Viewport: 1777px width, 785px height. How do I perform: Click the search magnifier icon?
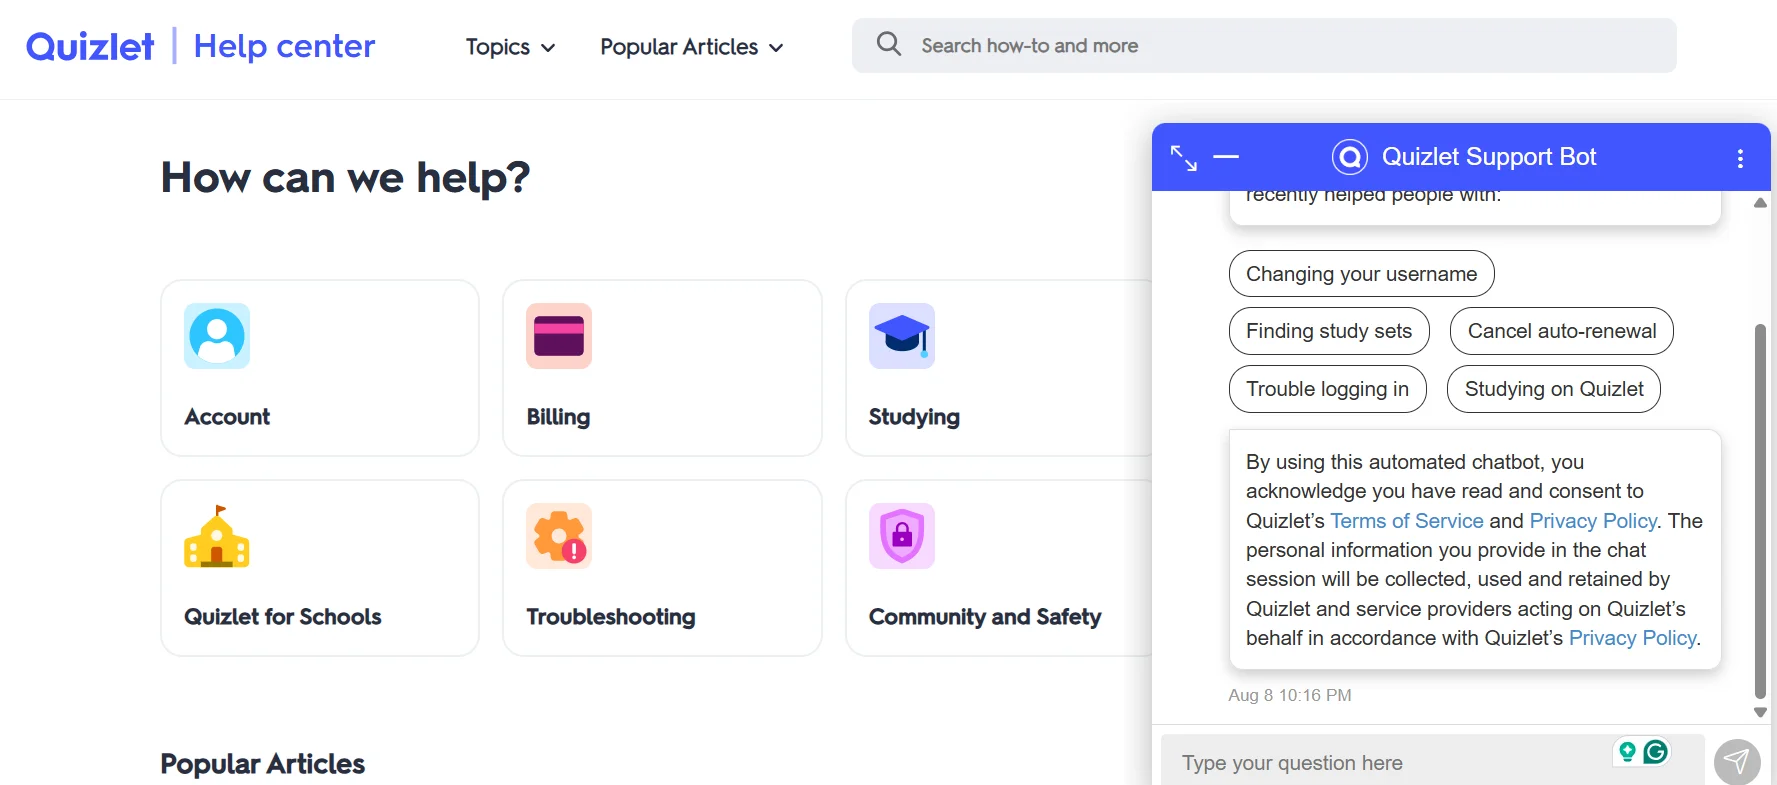tap(888, 44)
